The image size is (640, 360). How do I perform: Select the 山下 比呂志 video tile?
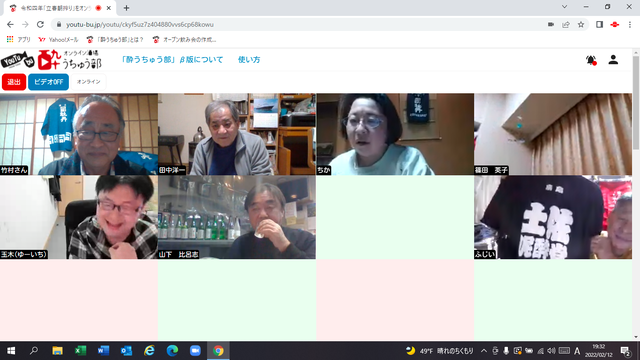coord(237,218)
